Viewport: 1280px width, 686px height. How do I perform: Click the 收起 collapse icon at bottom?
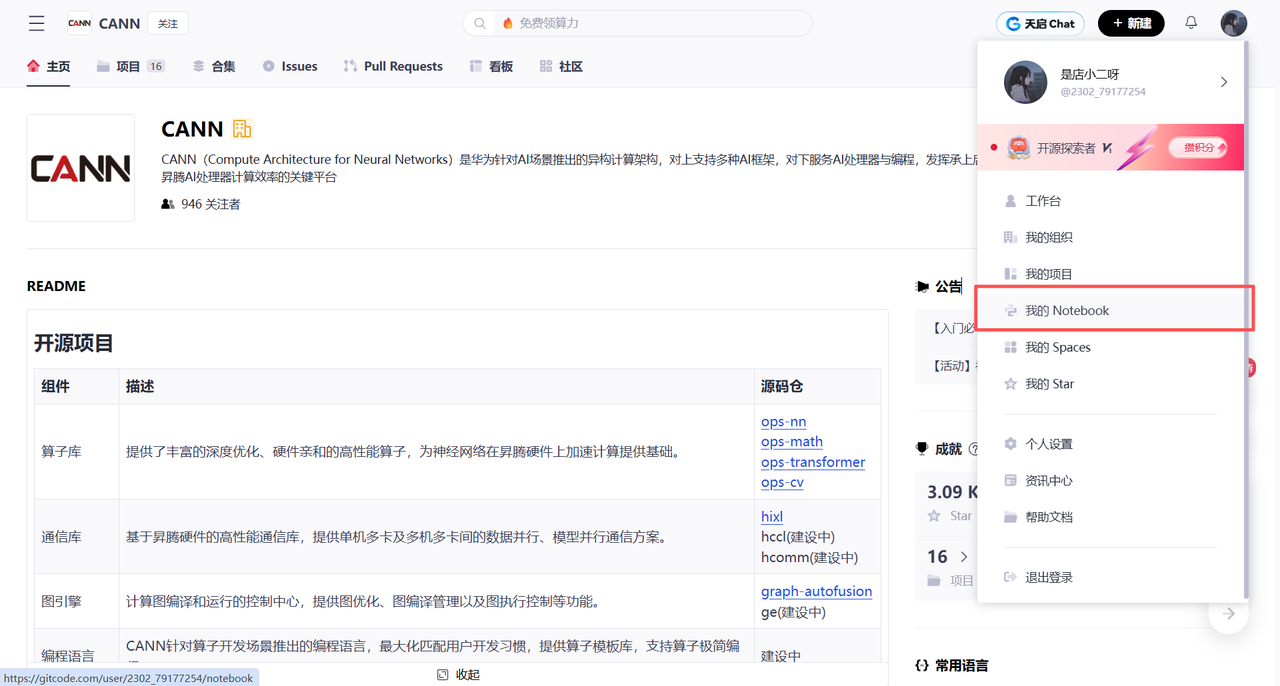442,675
